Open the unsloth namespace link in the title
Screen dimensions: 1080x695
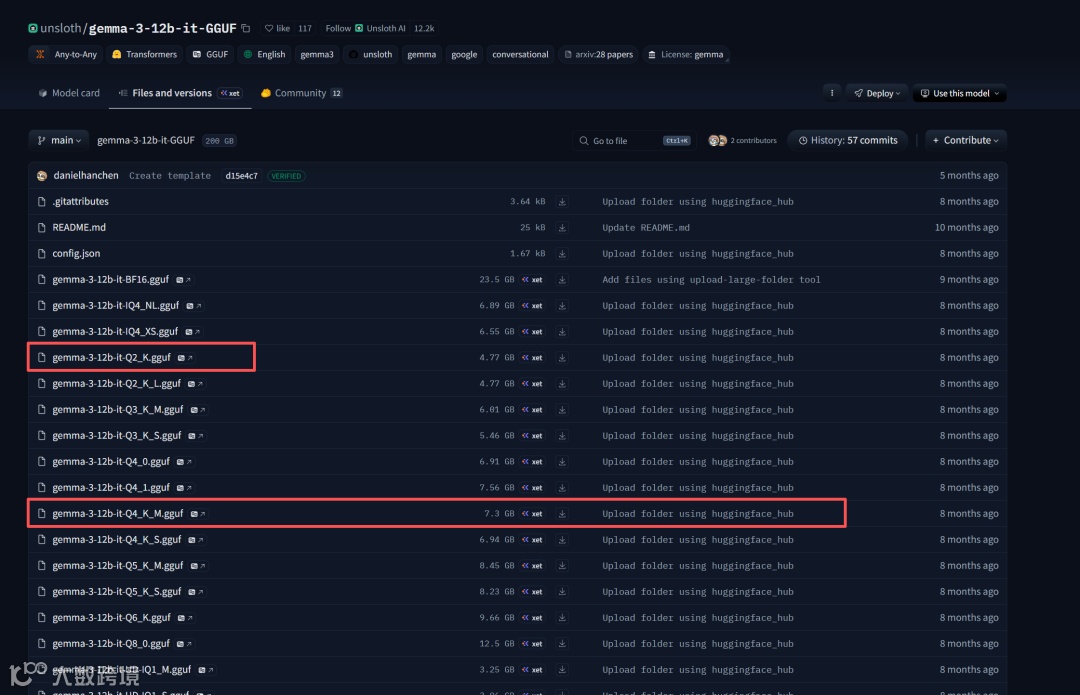click(x=61, y=28)
